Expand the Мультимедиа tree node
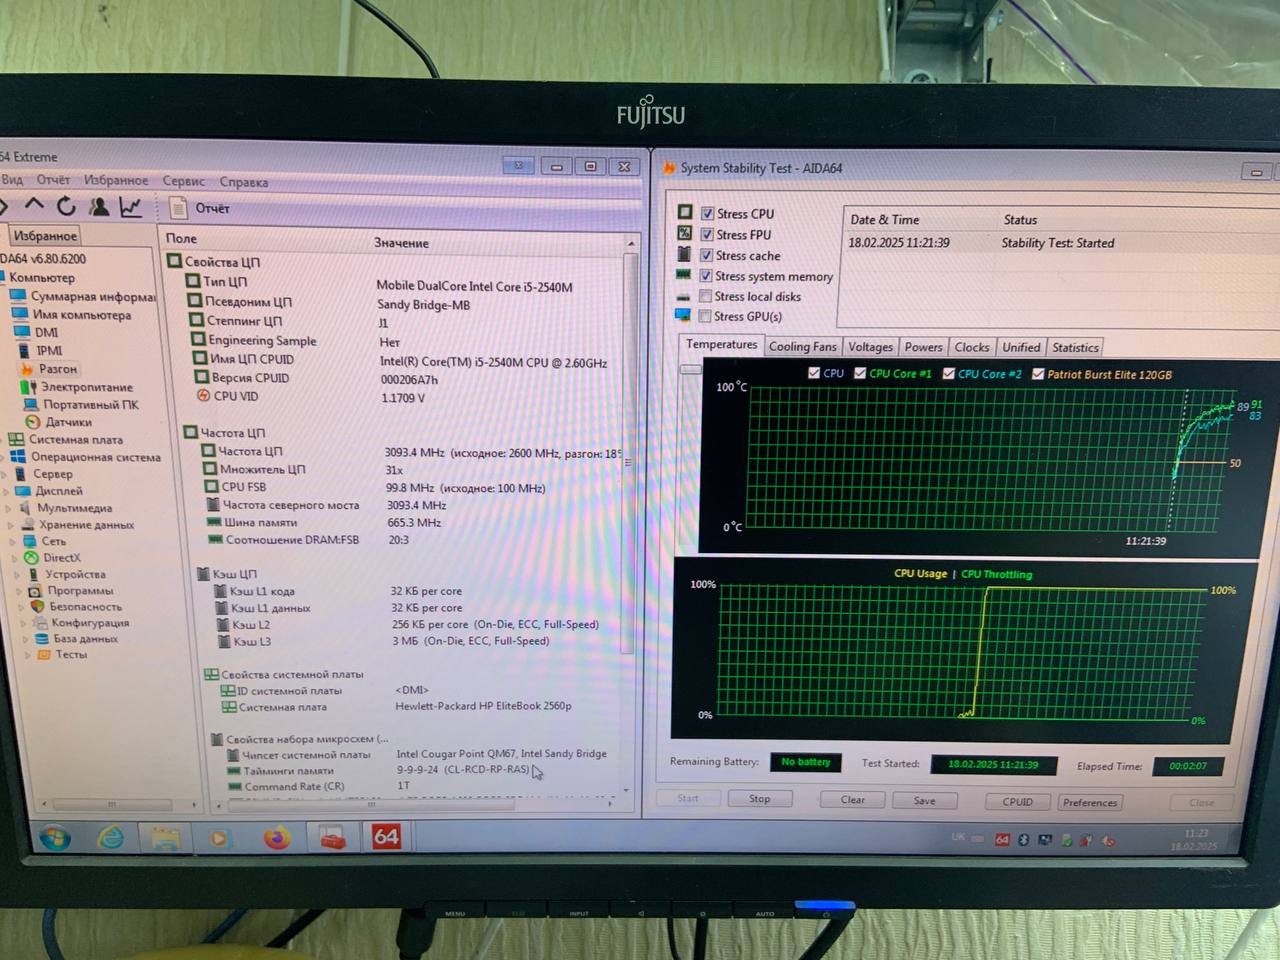1280x960 pixels. point(9,508)
